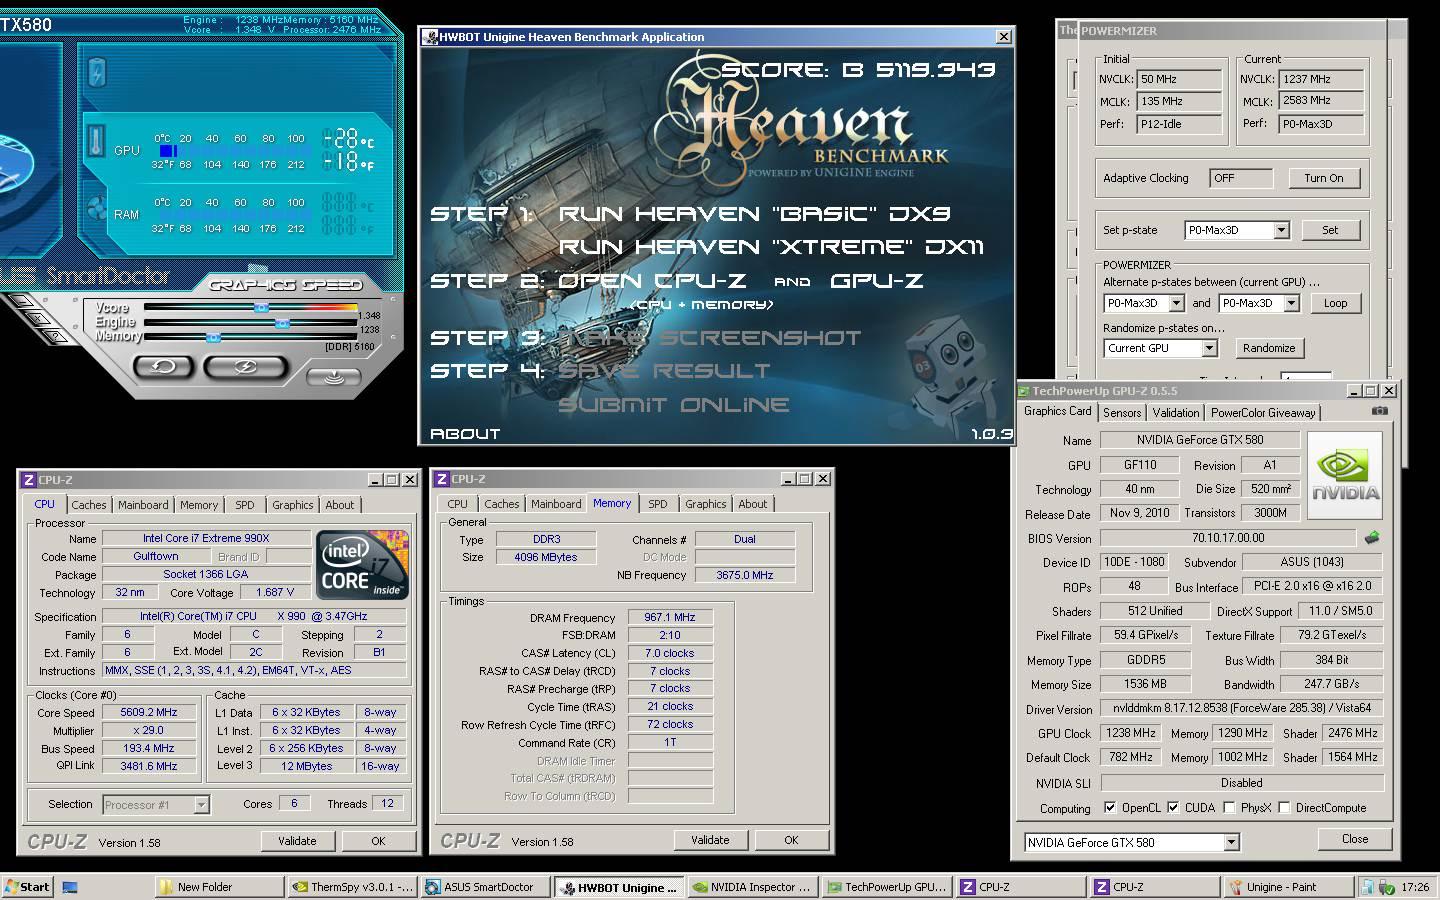Open PowerColor Giveaway tab in GPU-Z
This screenshot has height=900, width=1440.
(x=1263, y=412)
